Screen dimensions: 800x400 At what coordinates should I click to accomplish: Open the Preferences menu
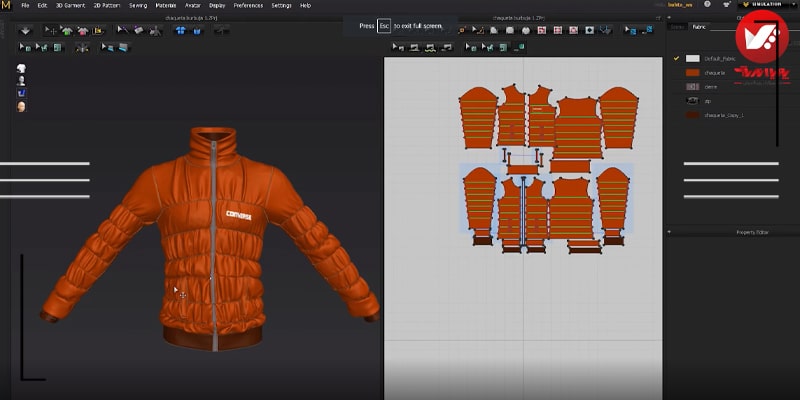248,5
